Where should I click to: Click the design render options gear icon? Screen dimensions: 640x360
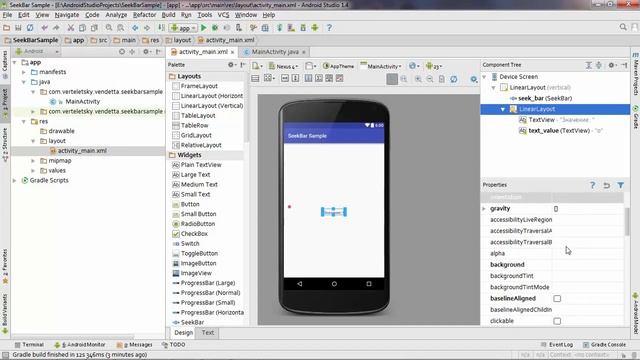pos(473,79)
